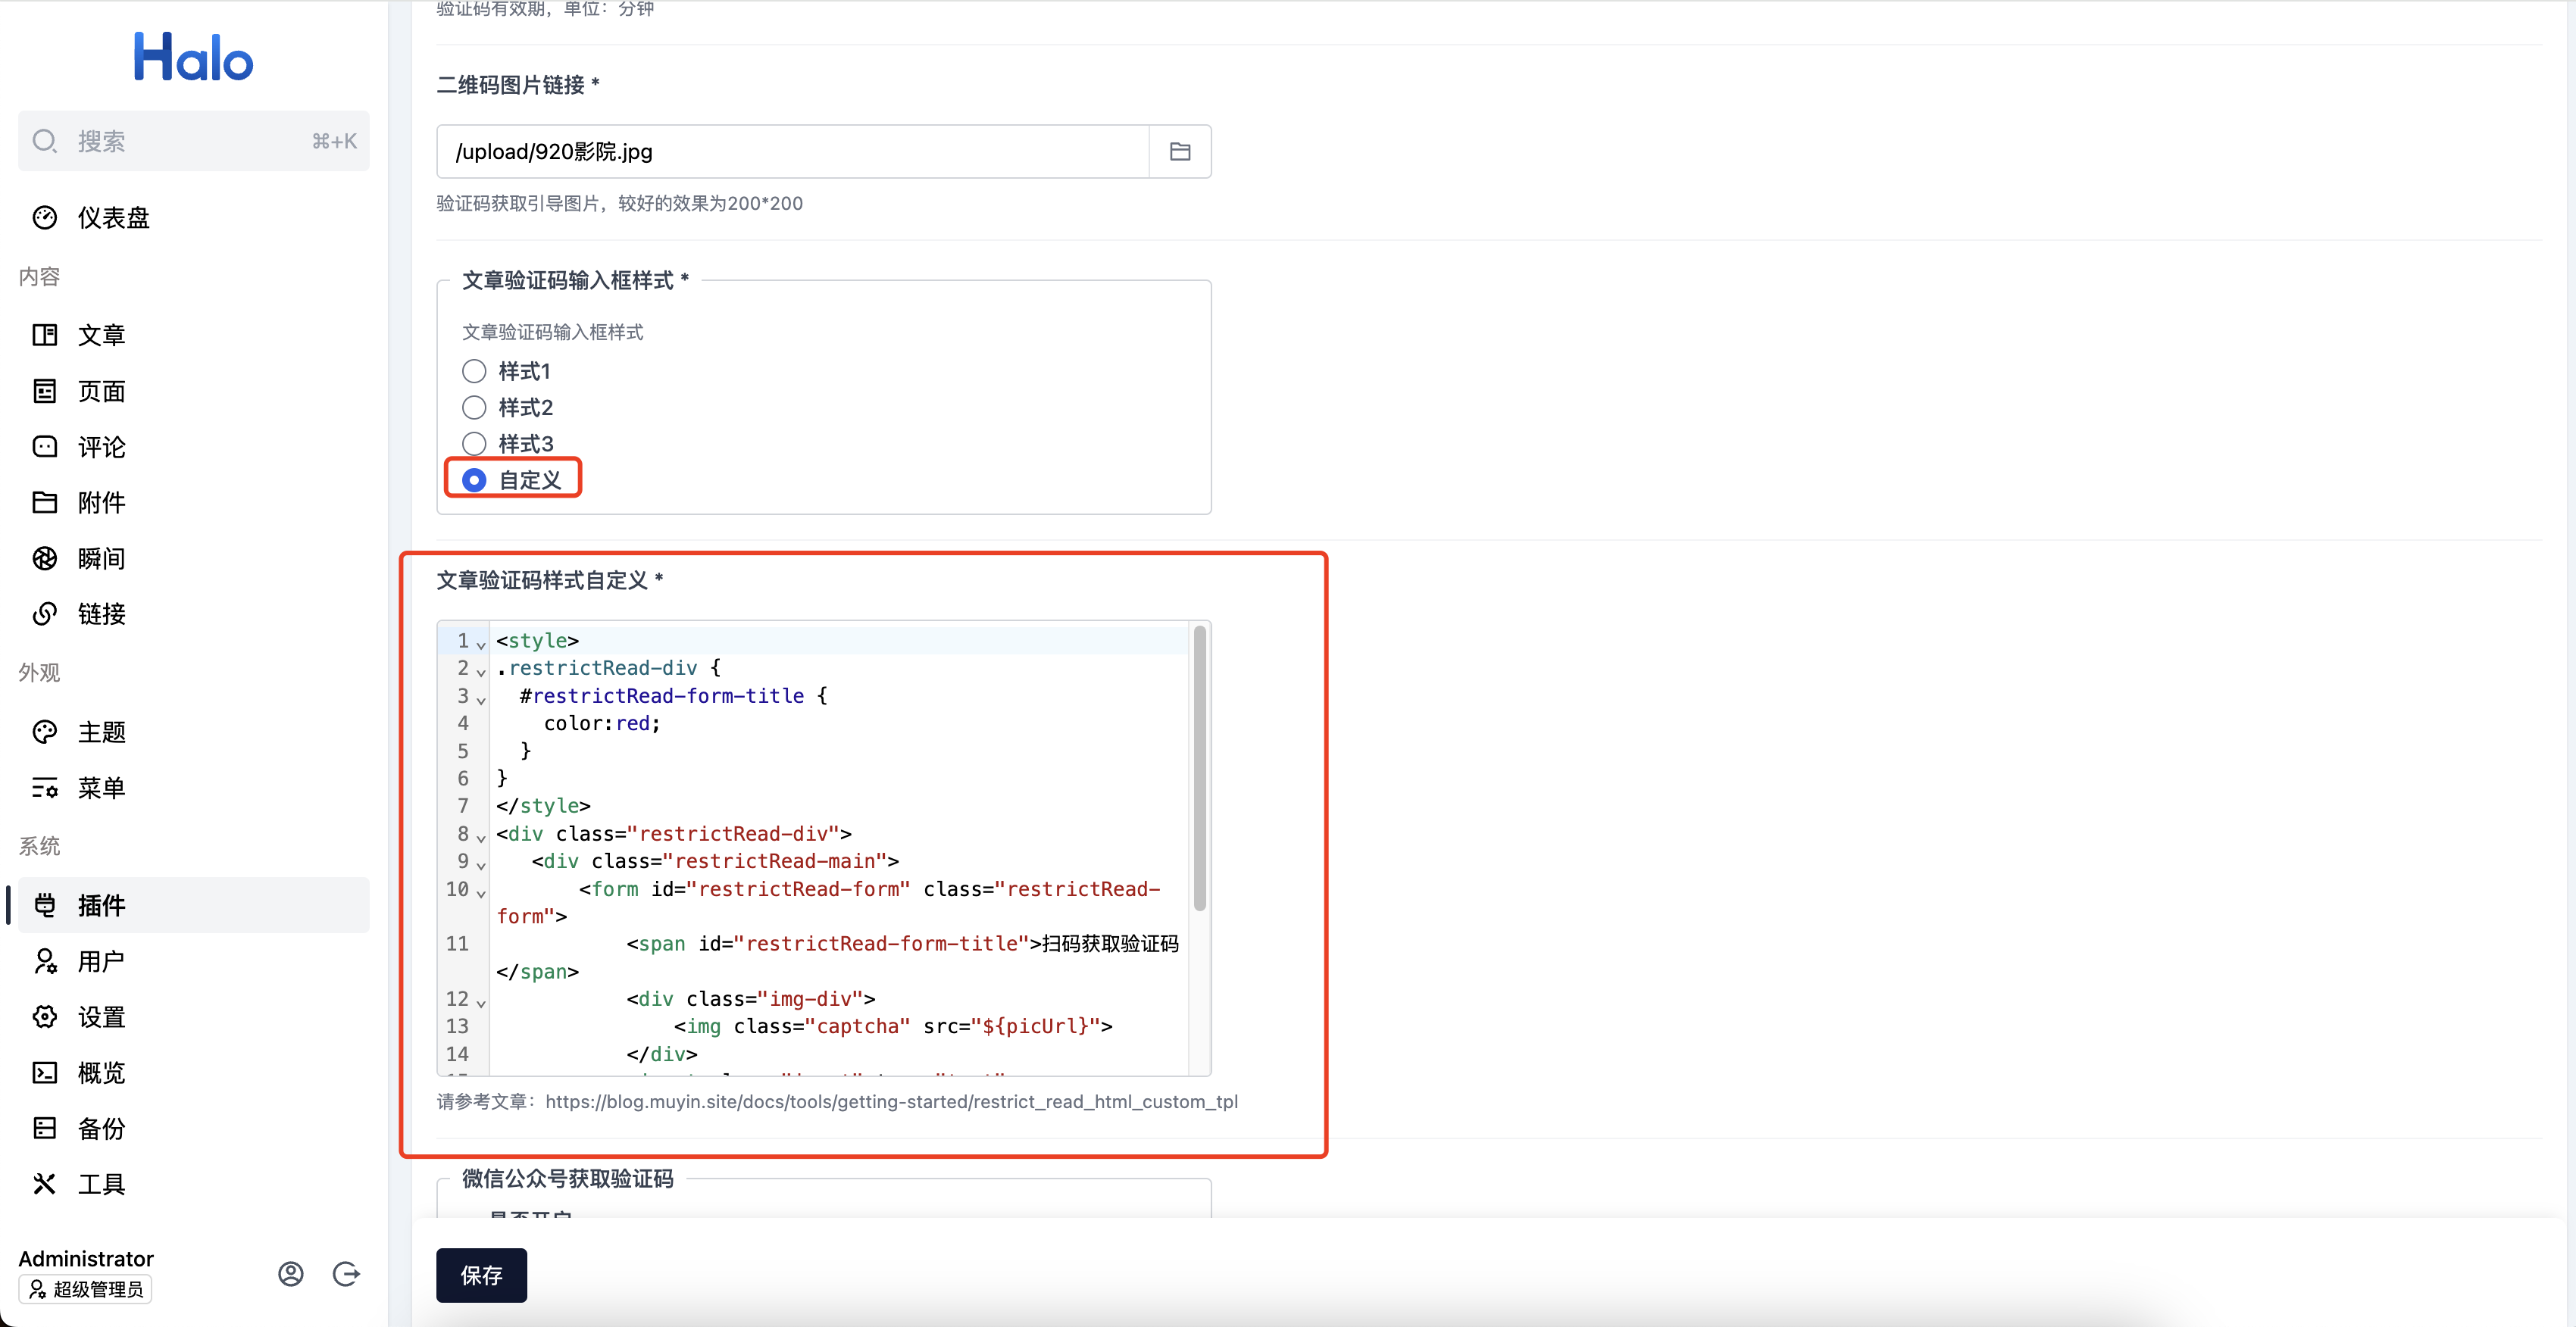Click the 超级管理员 role badge
Screen dimensions: 2576x1327
tap(86, 1289)
